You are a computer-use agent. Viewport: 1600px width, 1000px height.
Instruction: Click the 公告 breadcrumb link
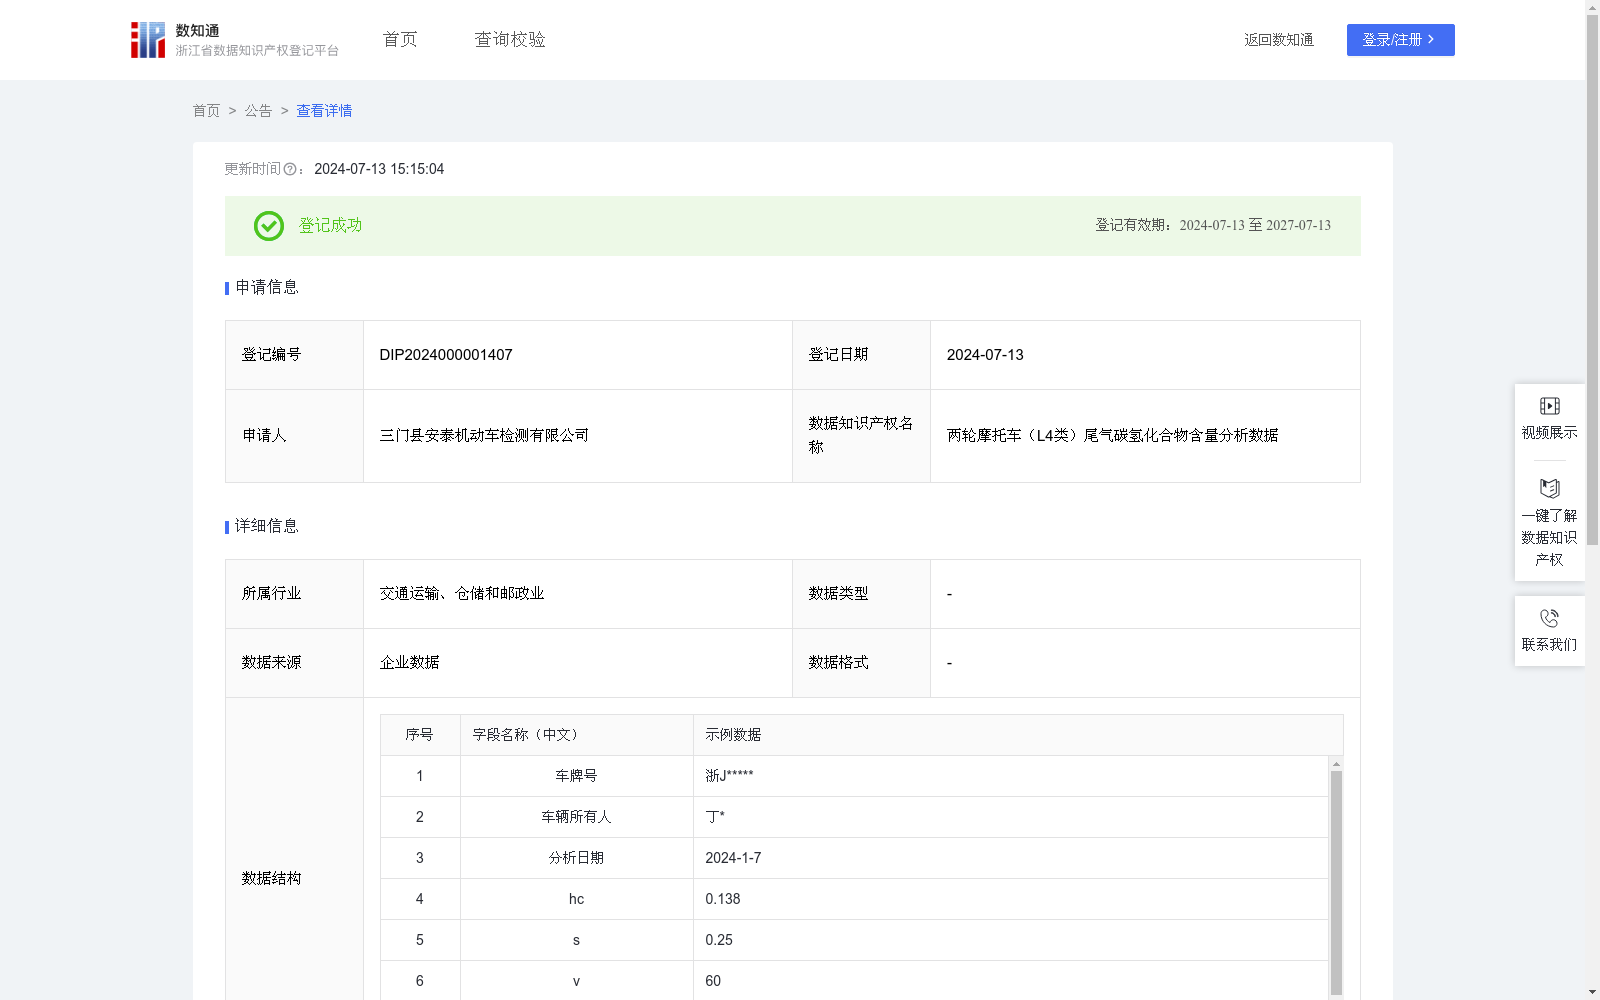click(x=258, y=111)
